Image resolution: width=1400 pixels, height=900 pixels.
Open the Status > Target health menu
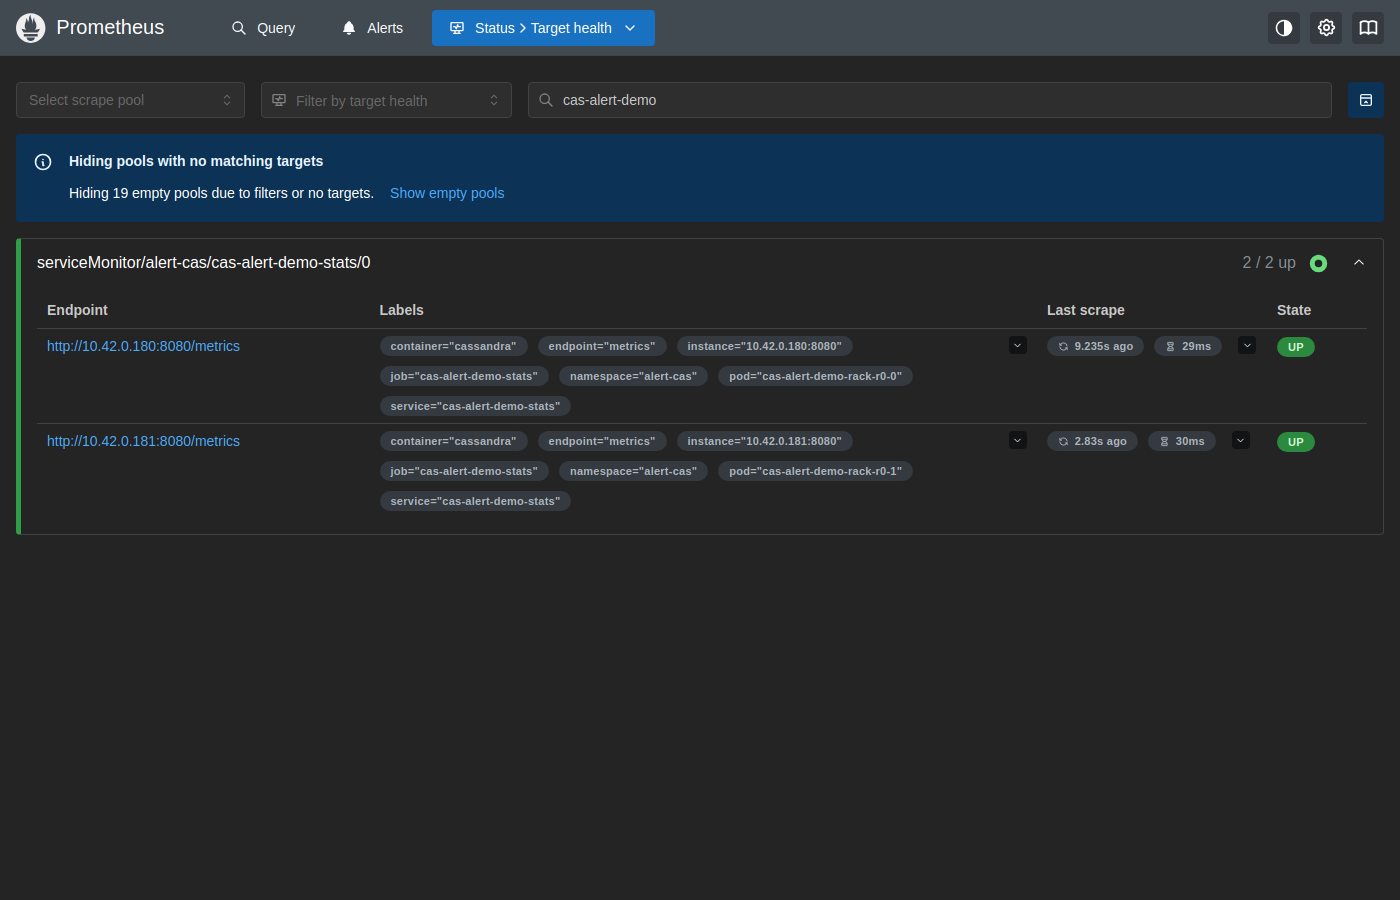click(543, 28)
